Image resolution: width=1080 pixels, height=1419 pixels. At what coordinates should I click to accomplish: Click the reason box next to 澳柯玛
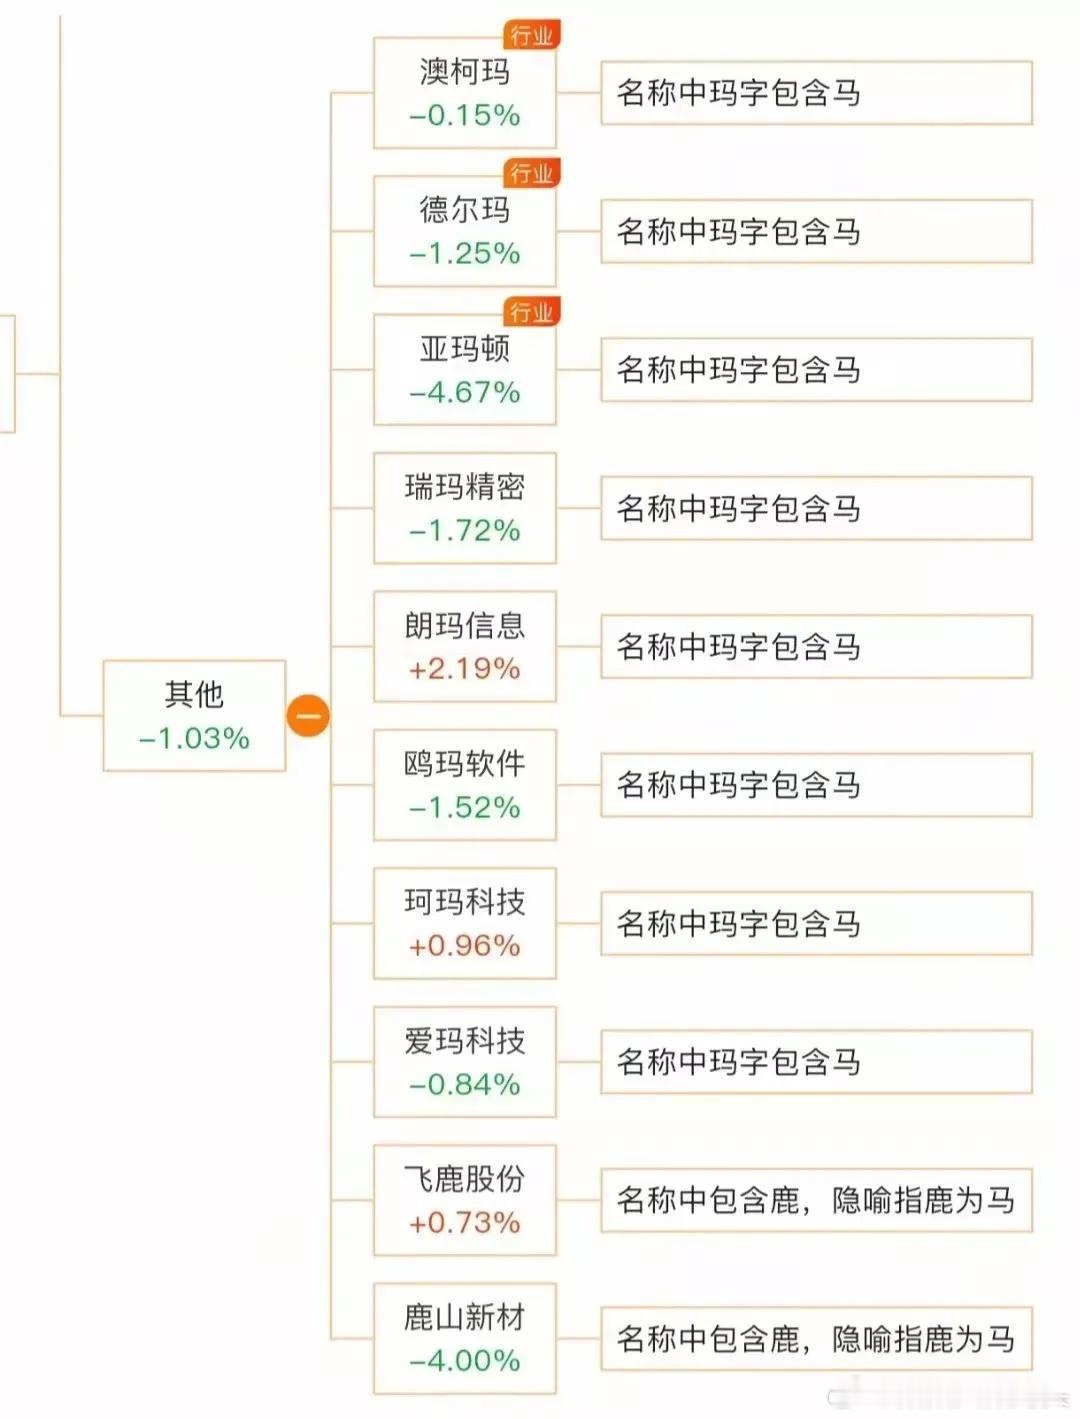tap(816, 93)
